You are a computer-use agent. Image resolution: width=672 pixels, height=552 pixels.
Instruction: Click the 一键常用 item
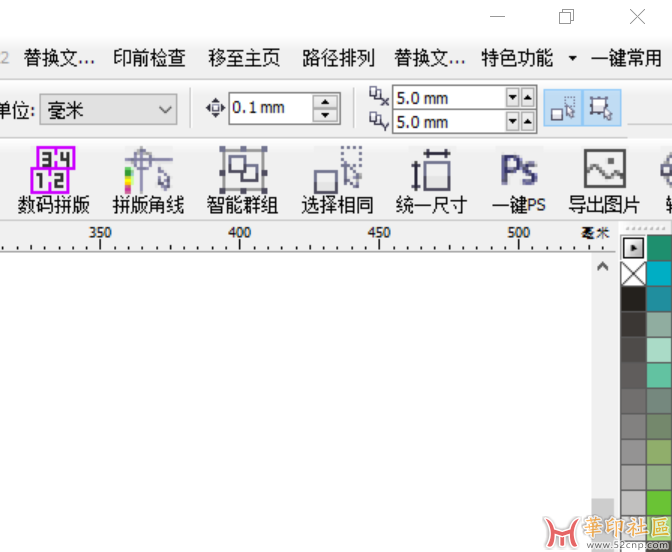(x=627, y=58)
